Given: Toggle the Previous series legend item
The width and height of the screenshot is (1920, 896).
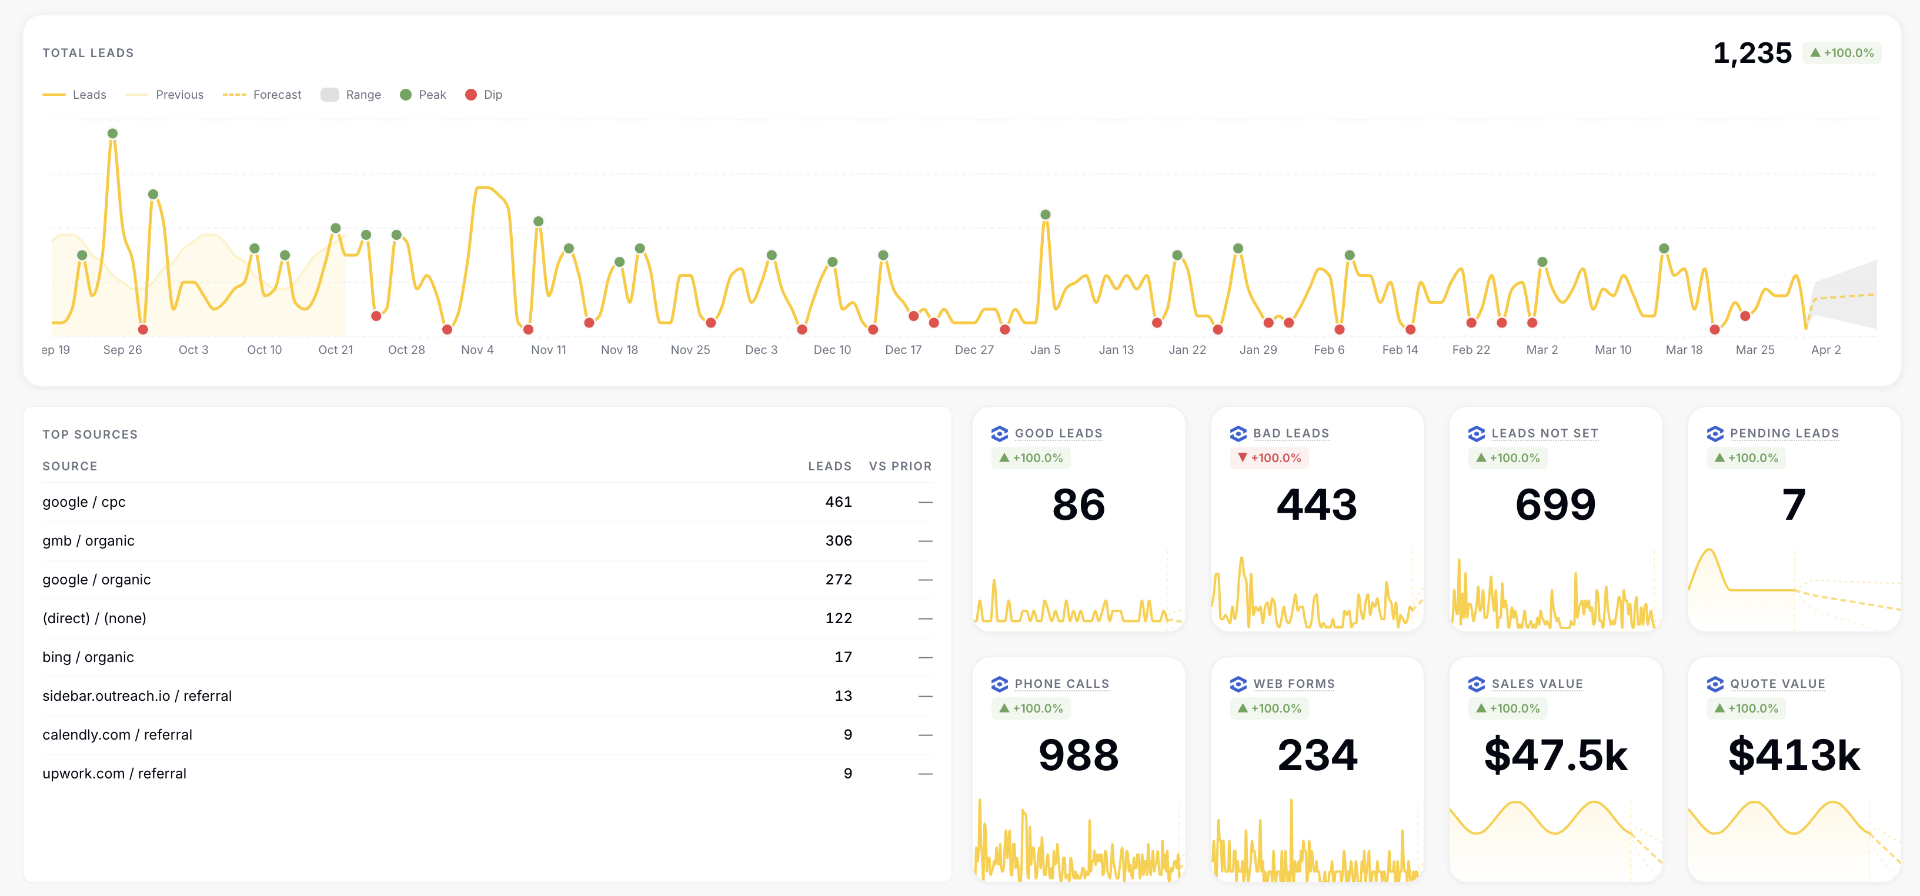Looking at the screenshot, I should pyautogui.click(x=165, y=95).
